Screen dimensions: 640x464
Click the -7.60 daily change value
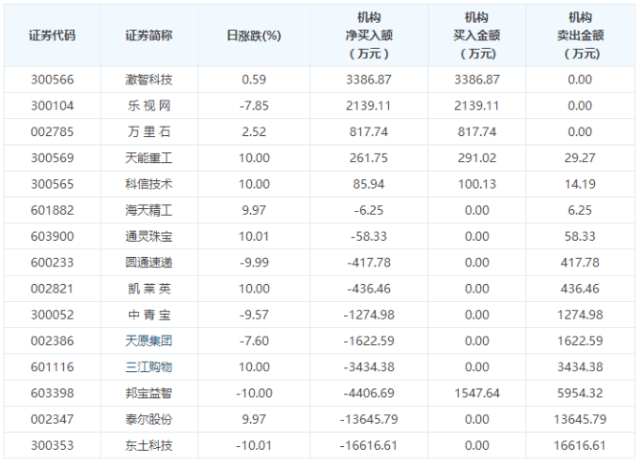click(x=254, y=341)
